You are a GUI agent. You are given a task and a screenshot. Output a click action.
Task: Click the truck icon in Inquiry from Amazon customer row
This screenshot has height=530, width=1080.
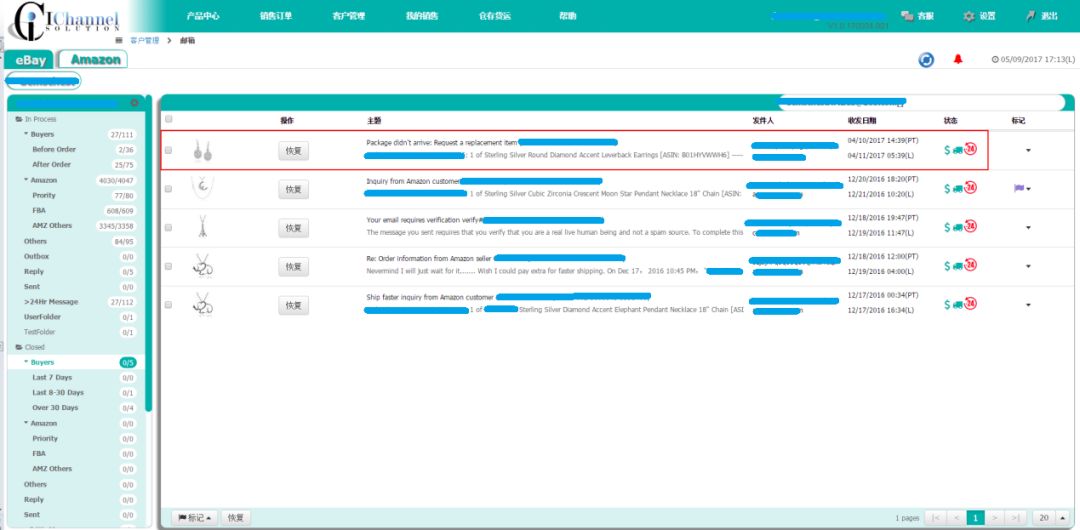[958, 188]
